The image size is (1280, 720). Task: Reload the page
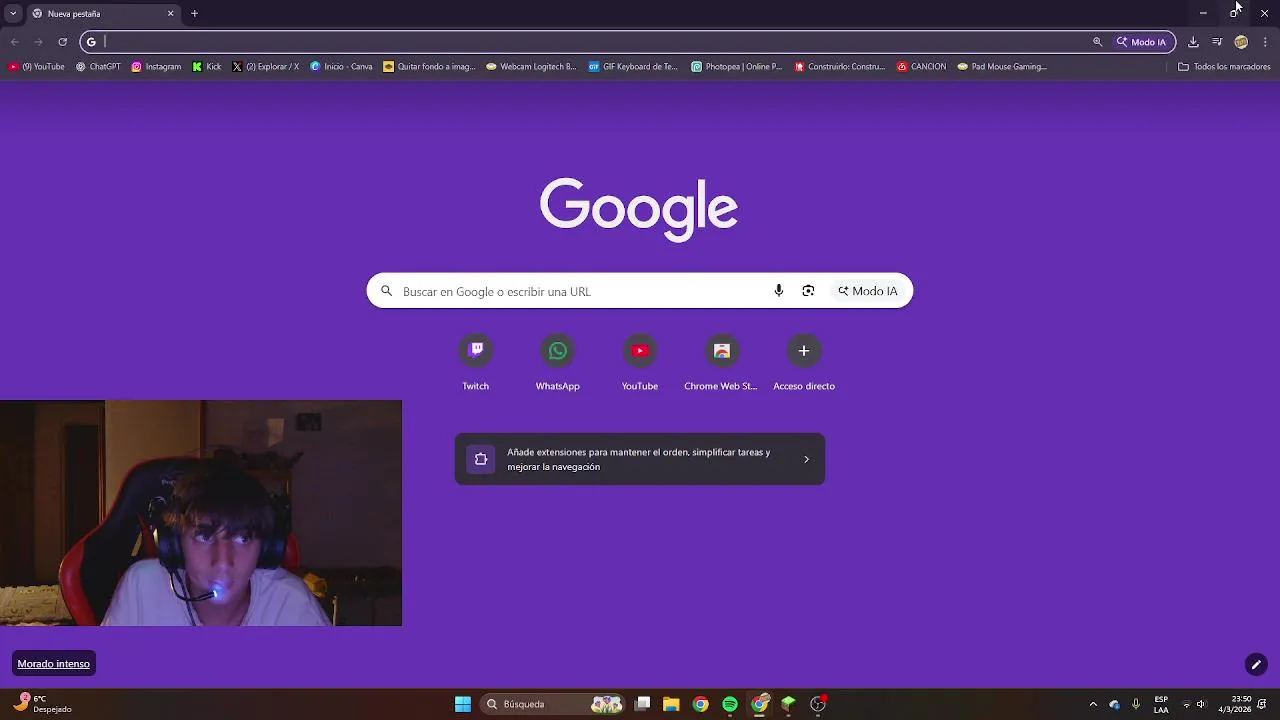tap(62, 42)
